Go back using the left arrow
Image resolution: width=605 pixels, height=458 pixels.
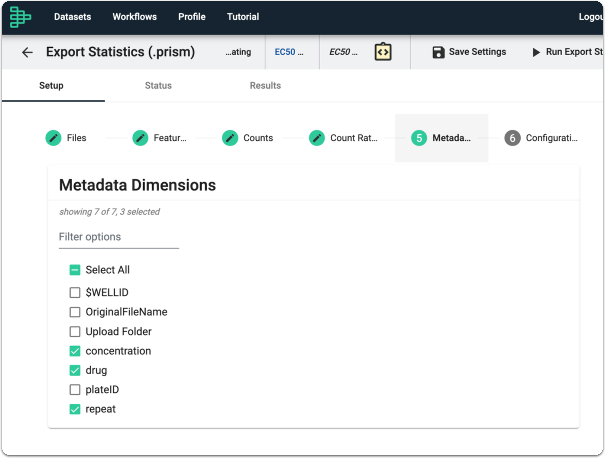(27, 52)
